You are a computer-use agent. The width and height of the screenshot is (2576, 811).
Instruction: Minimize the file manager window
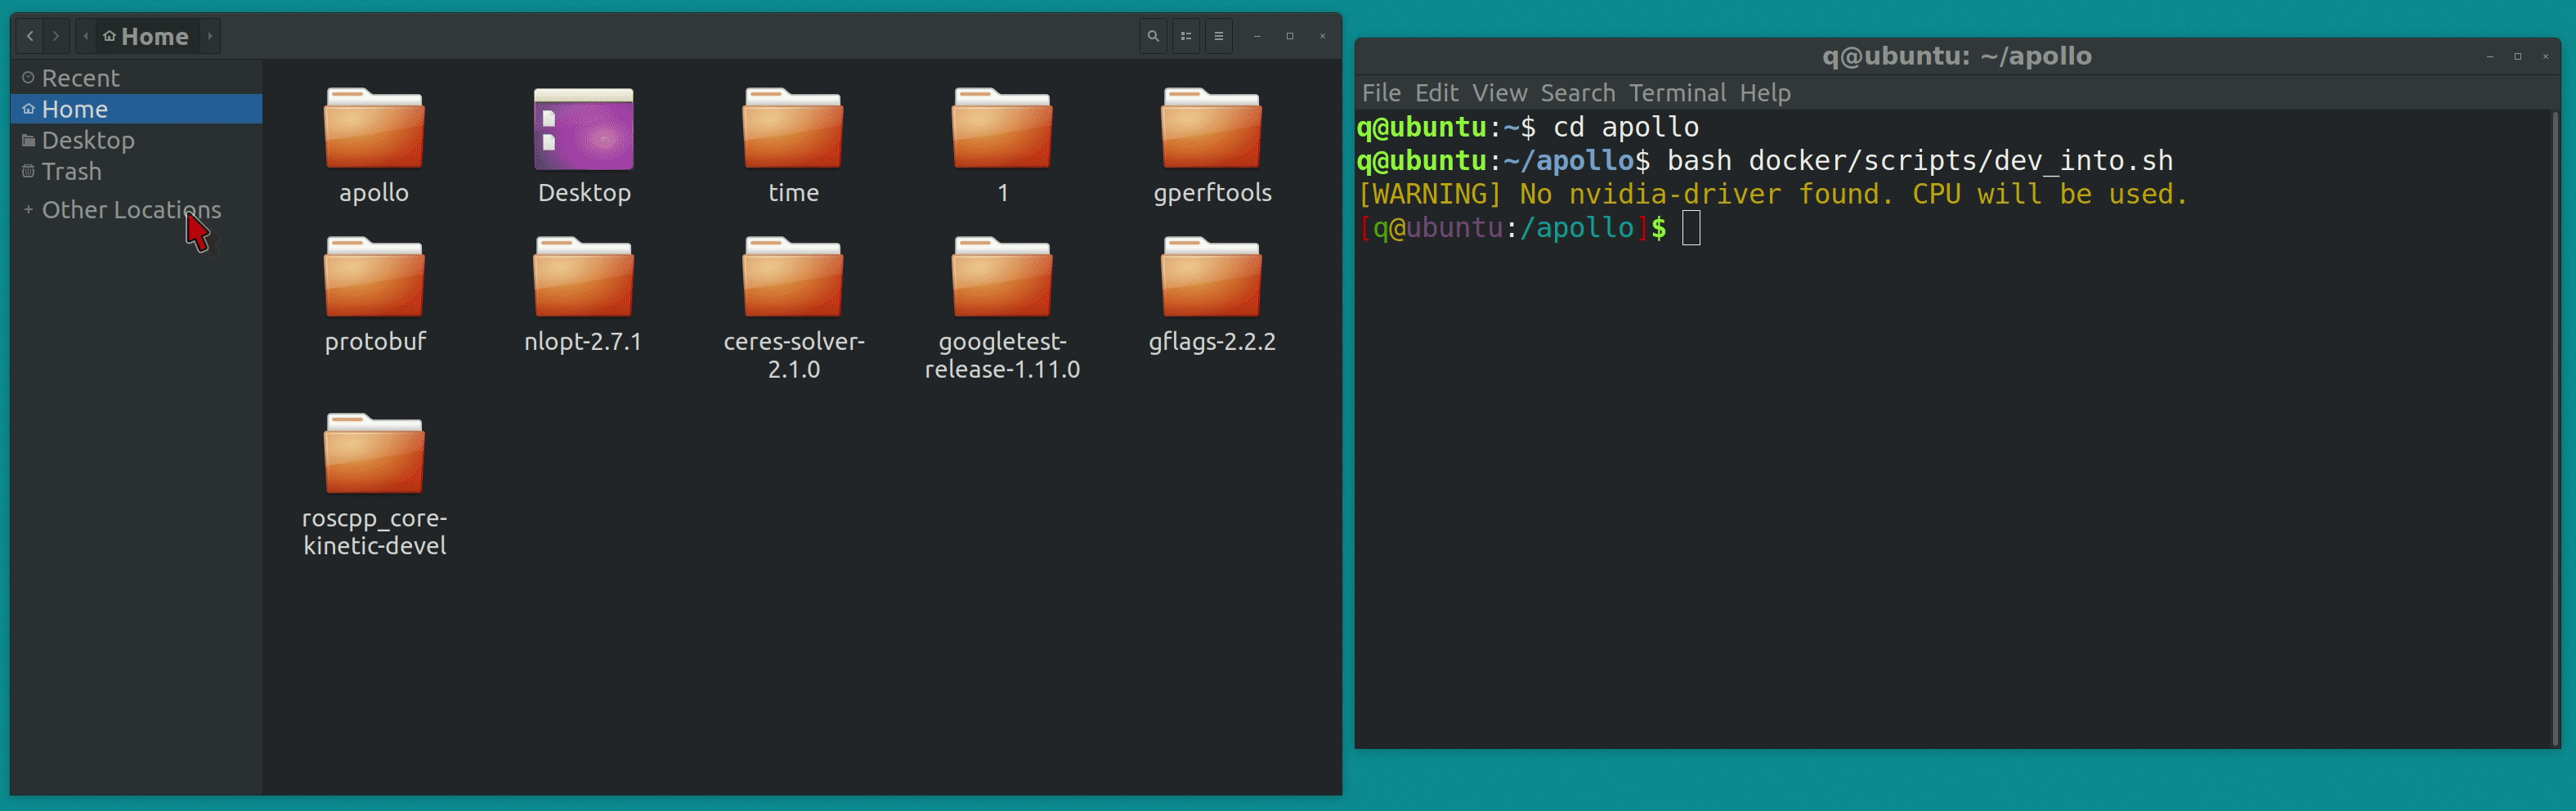point(1257,36)
